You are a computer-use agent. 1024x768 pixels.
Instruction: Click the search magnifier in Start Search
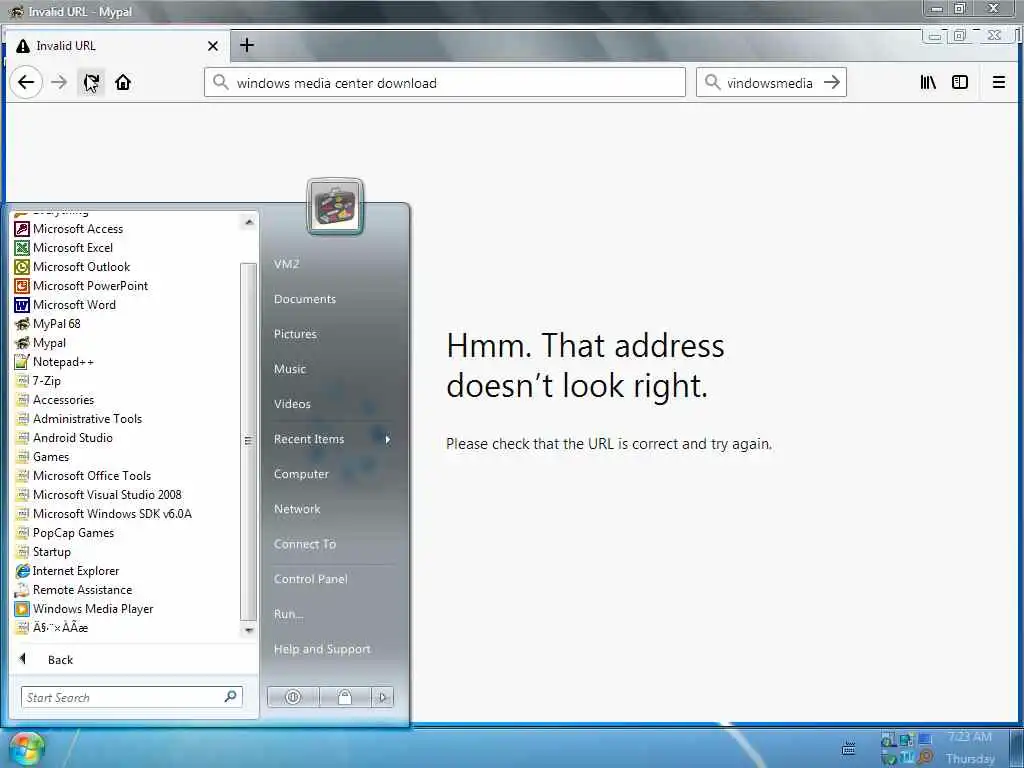230,697
